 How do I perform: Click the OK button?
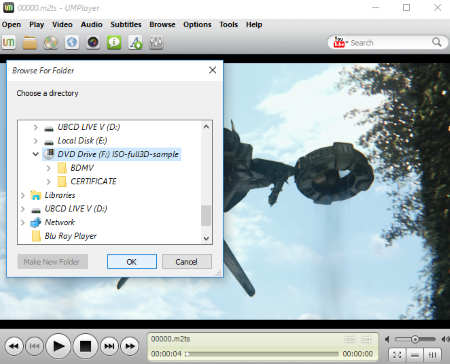pyautogui.click(x=132, y=262)
